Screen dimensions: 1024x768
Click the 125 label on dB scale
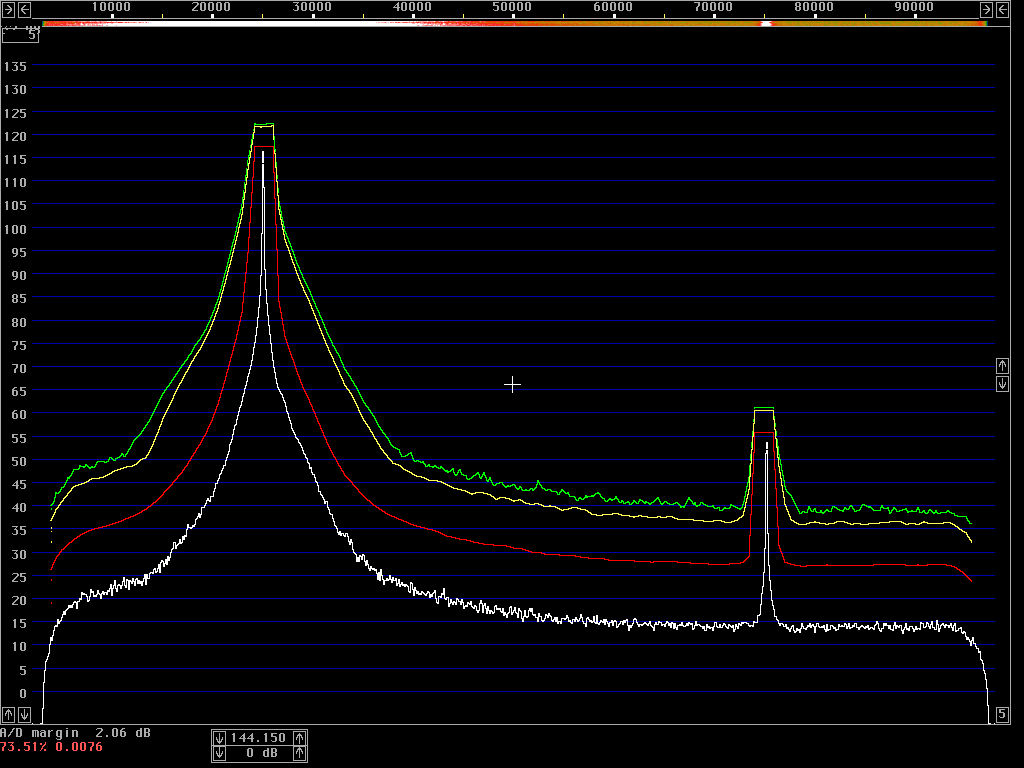[x=15, y=113]
